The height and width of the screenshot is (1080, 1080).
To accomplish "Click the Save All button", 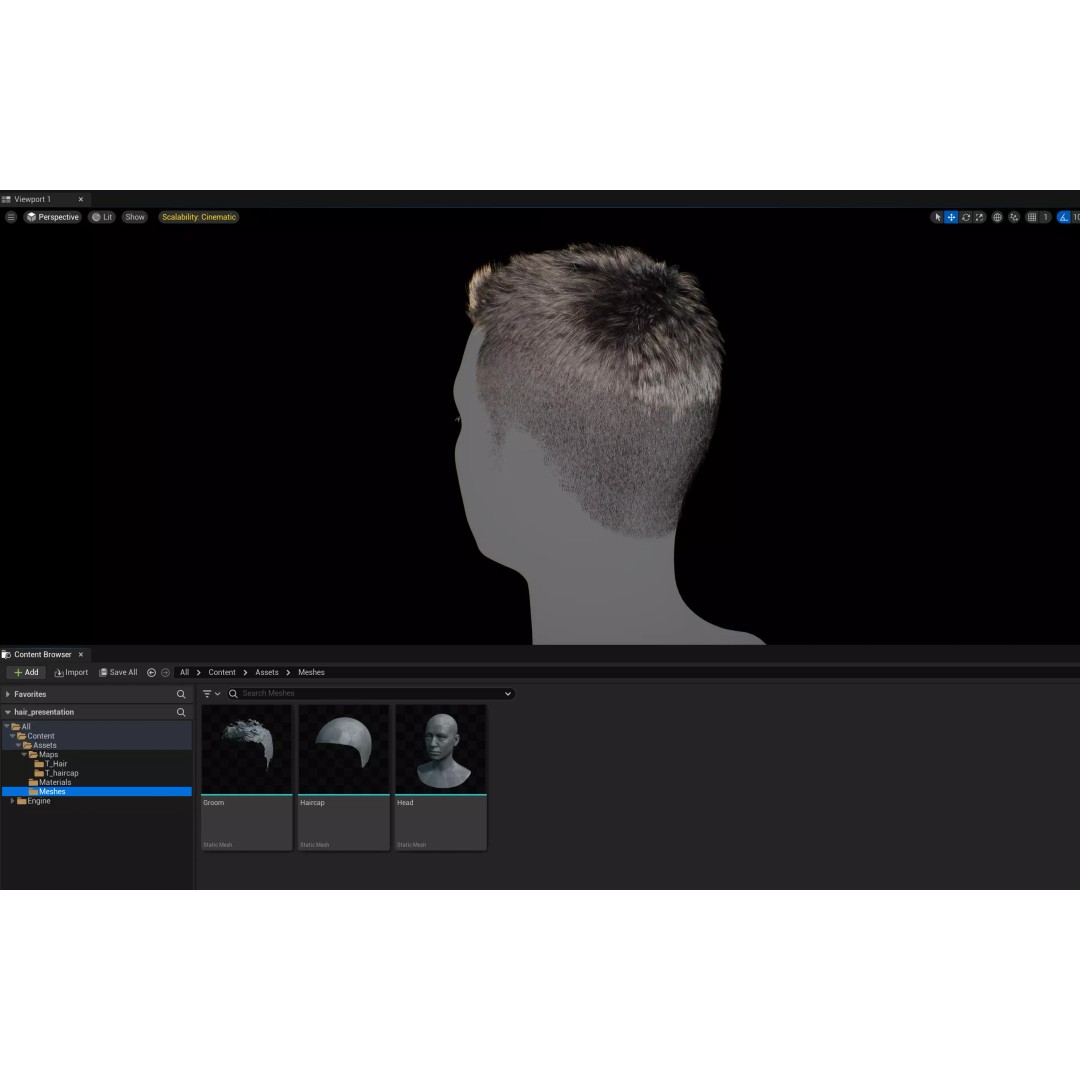I will 118,672.
